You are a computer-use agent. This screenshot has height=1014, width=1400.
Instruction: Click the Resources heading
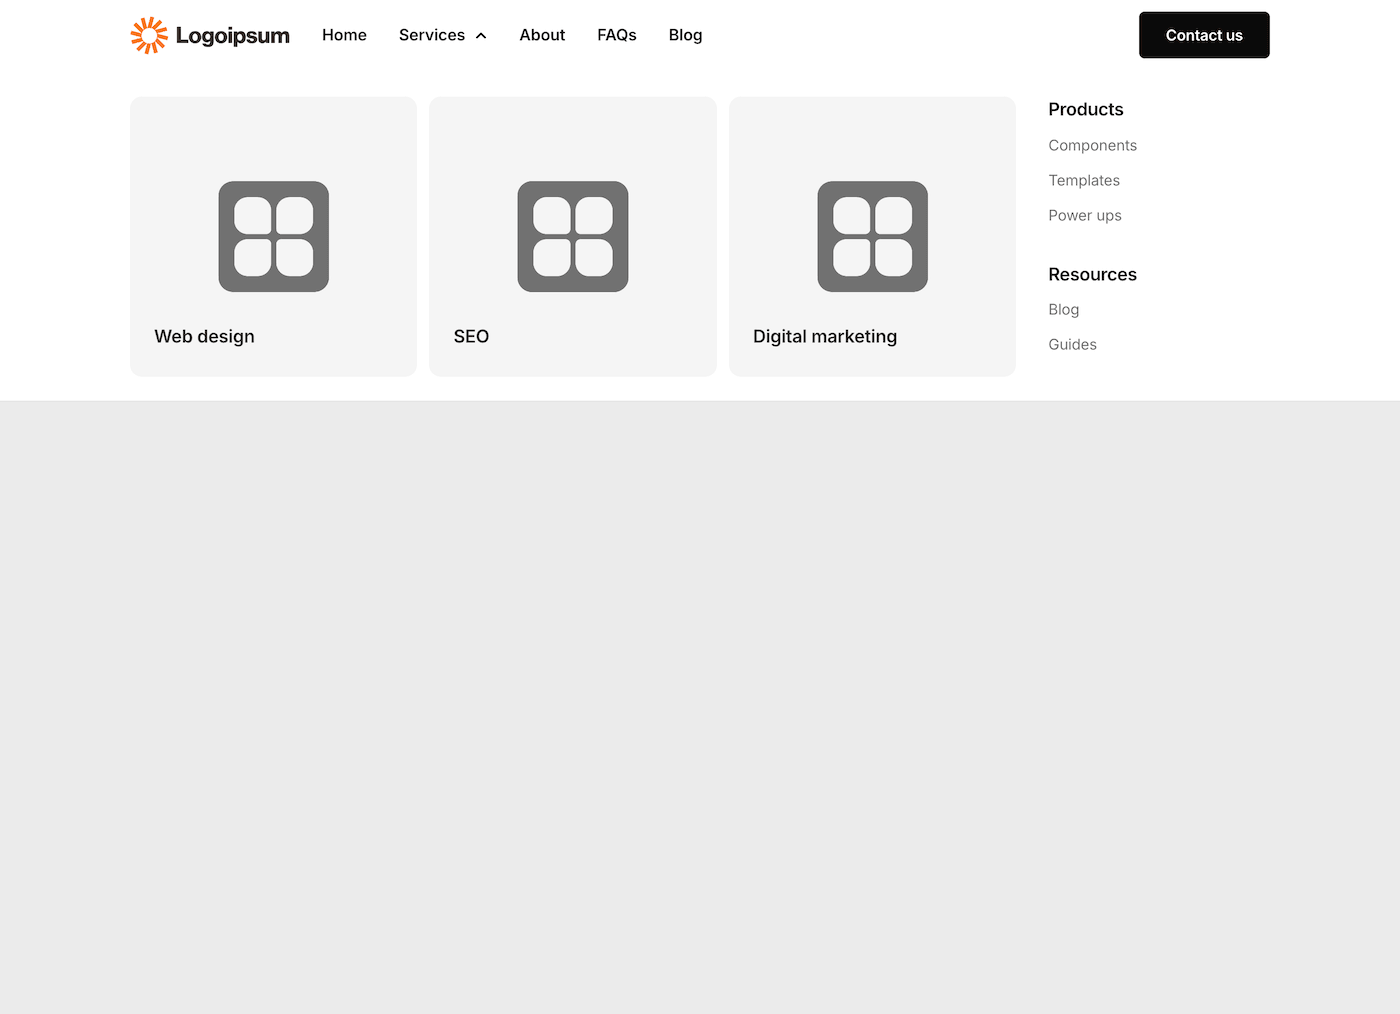click(1092, 274)
